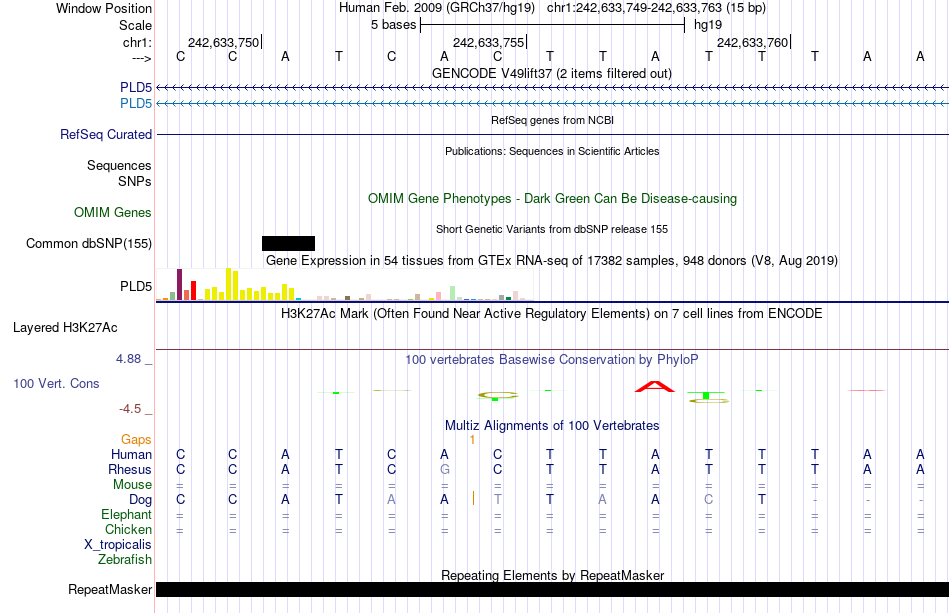
Task: Click the ---> strand direction arrow label
Action: tap(142, 58)
